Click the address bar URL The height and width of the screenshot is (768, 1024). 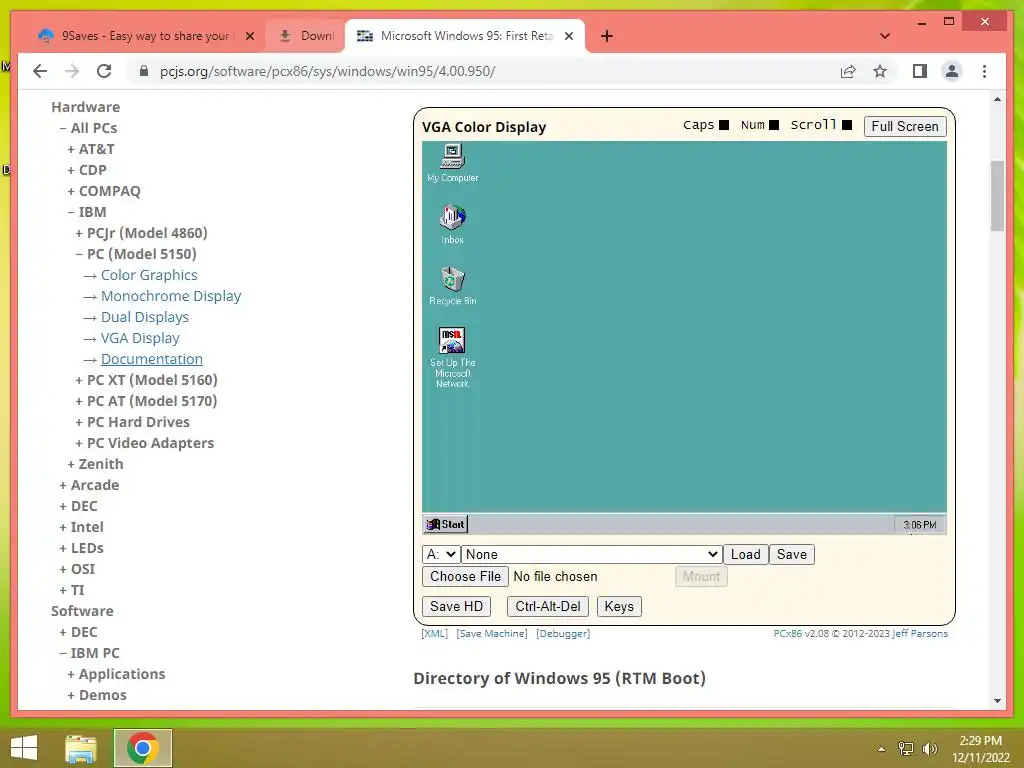(327, 71)
